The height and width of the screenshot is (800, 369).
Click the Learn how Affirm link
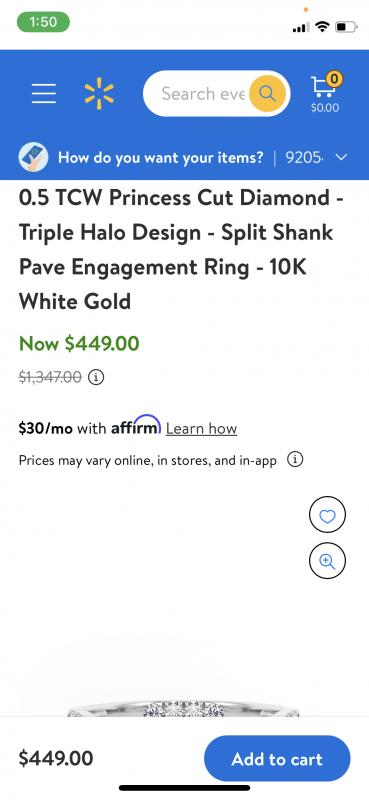(202, 429)
